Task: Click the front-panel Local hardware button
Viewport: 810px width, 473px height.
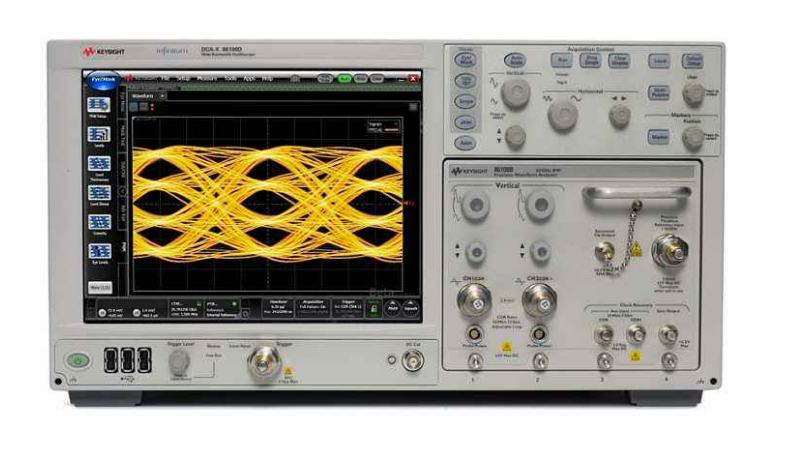Action: 659,61
